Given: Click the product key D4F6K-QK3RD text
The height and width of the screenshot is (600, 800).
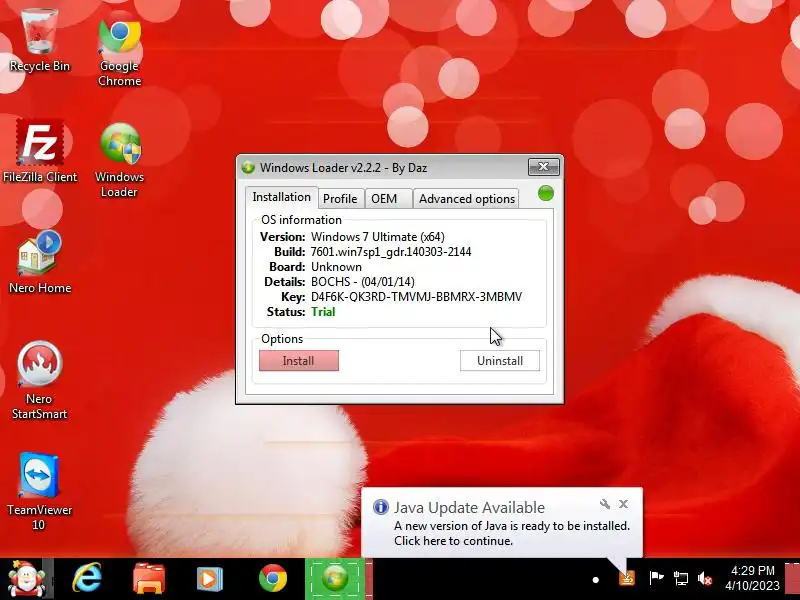Looking at the screenshot, I should tap(416, 297).
